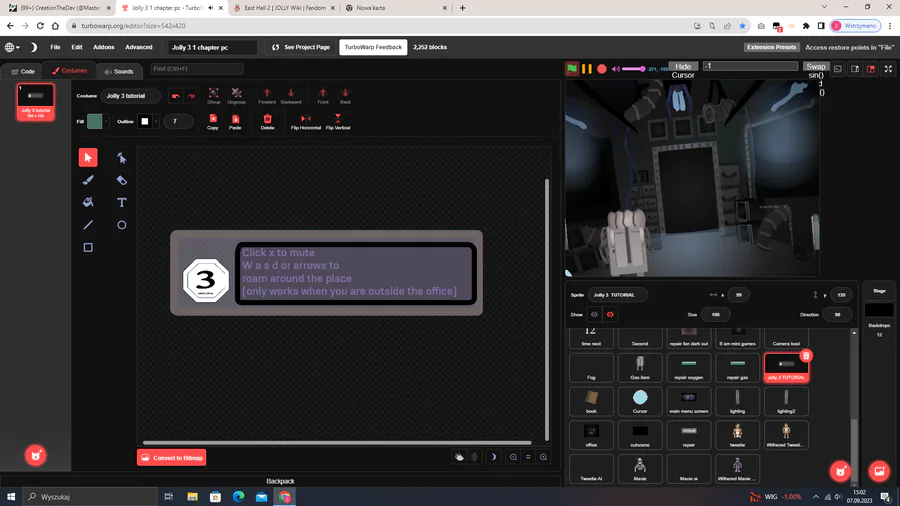
Task: Delete the selected shape
Action: click(x=267, y=122)
